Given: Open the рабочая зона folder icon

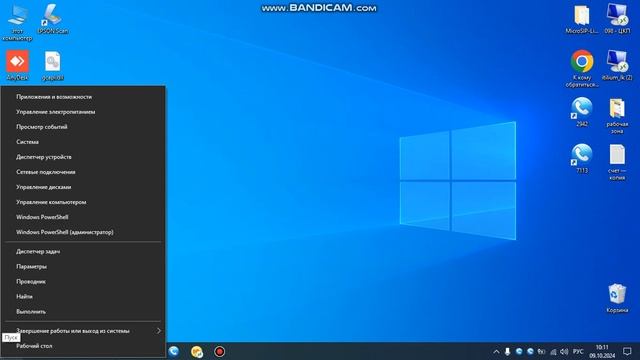Looking at the screenshot, I should (x=617, y=116).
